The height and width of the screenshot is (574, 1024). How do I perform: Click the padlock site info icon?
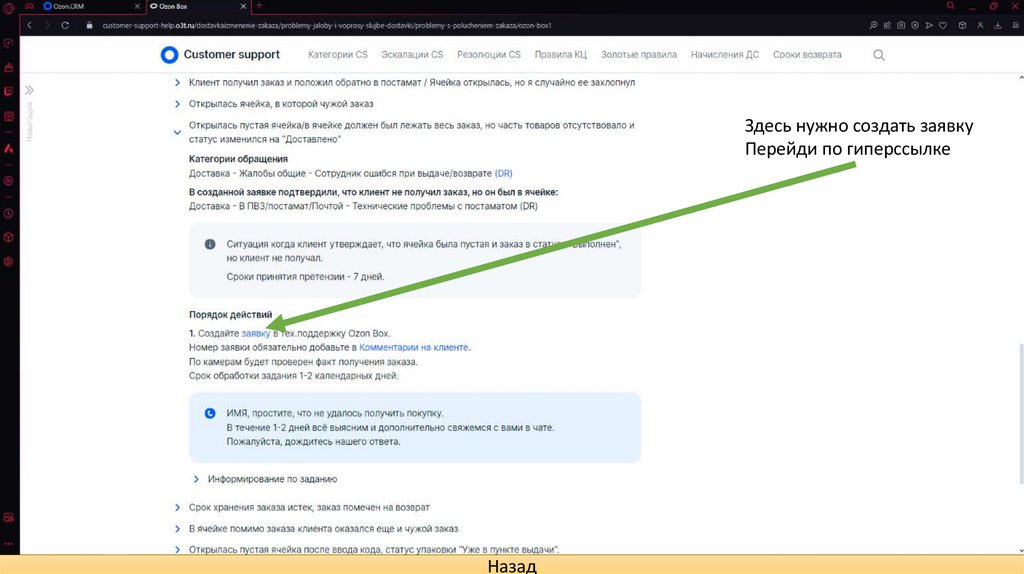(89, 25)
